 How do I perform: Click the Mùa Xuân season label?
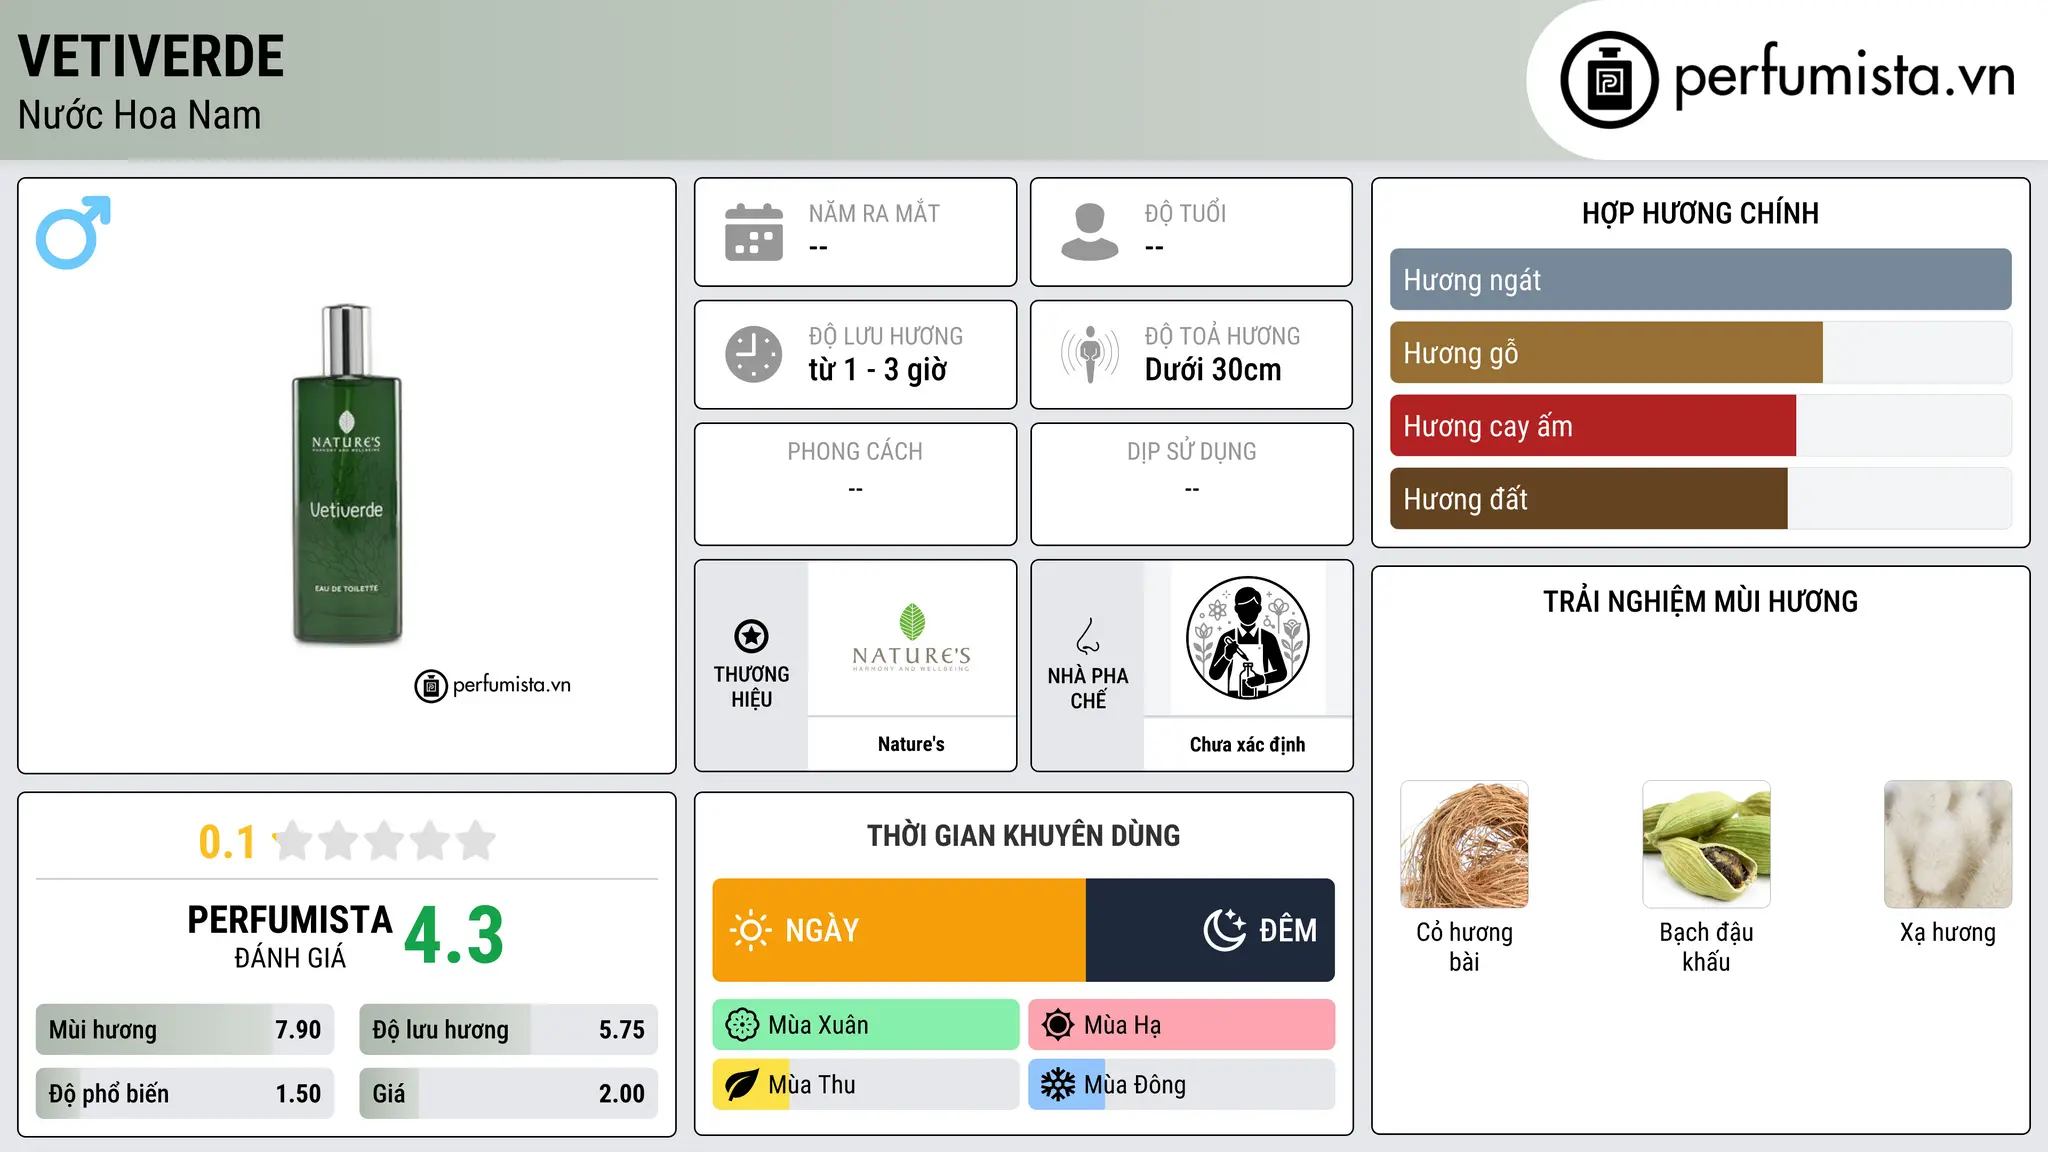(818, 1025)
